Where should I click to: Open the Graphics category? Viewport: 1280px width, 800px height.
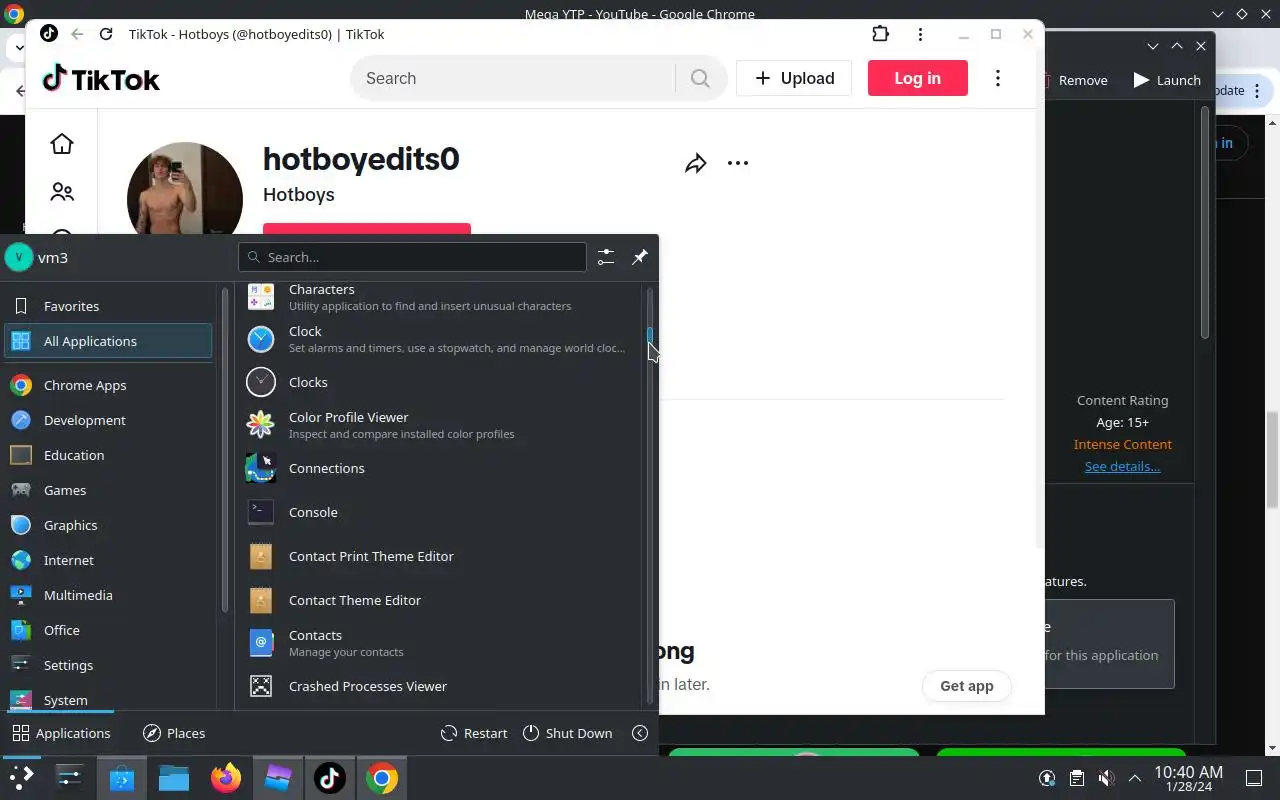(108, 525)
